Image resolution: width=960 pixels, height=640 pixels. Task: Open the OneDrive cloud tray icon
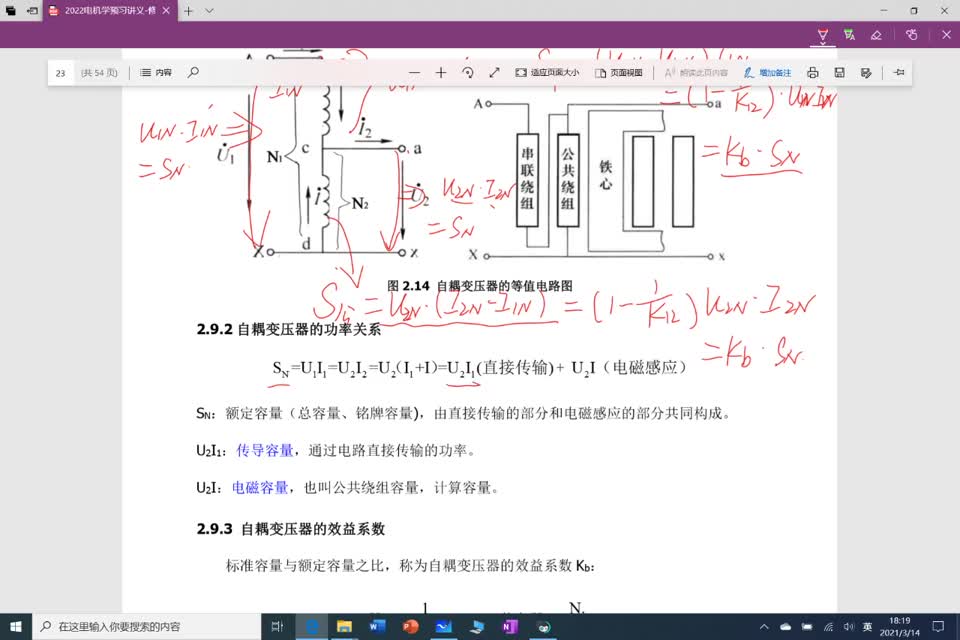(x=785, y=627)
